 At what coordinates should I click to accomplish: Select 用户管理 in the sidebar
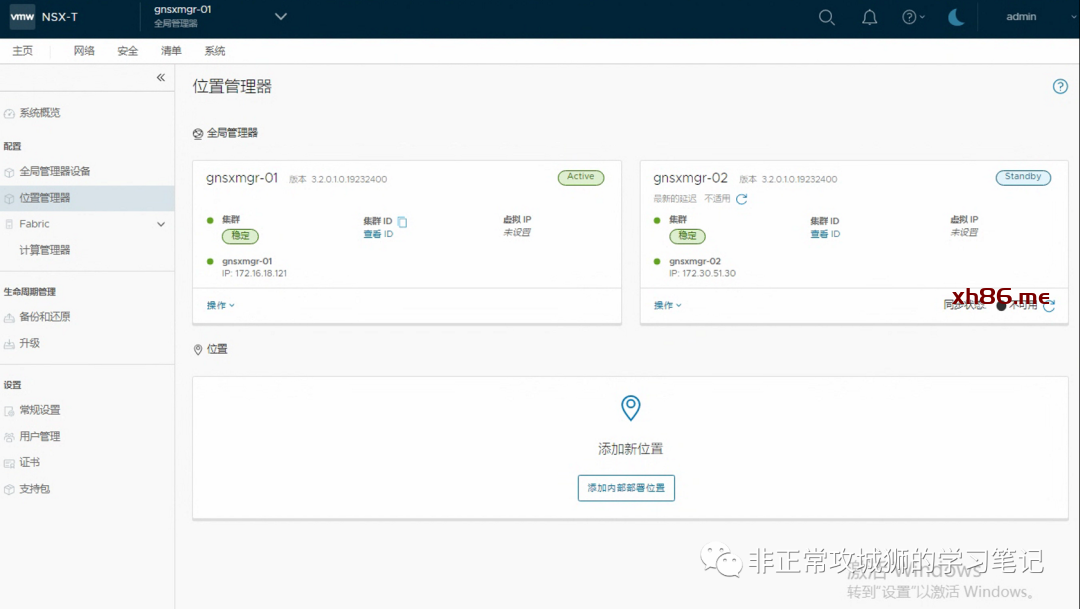40,436
